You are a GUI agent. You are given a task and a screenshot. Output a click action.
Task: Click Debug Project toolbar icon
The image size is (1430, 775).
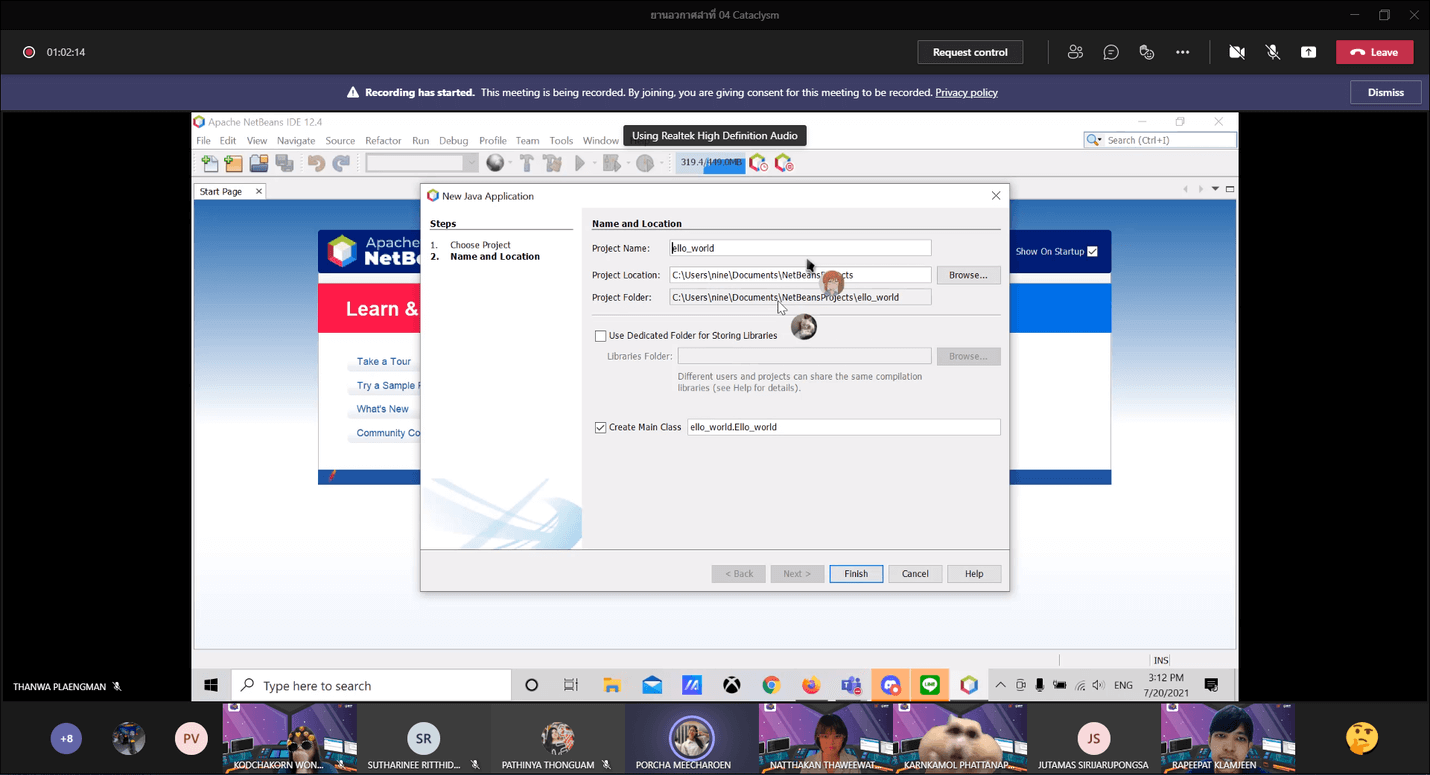(611, 163)
